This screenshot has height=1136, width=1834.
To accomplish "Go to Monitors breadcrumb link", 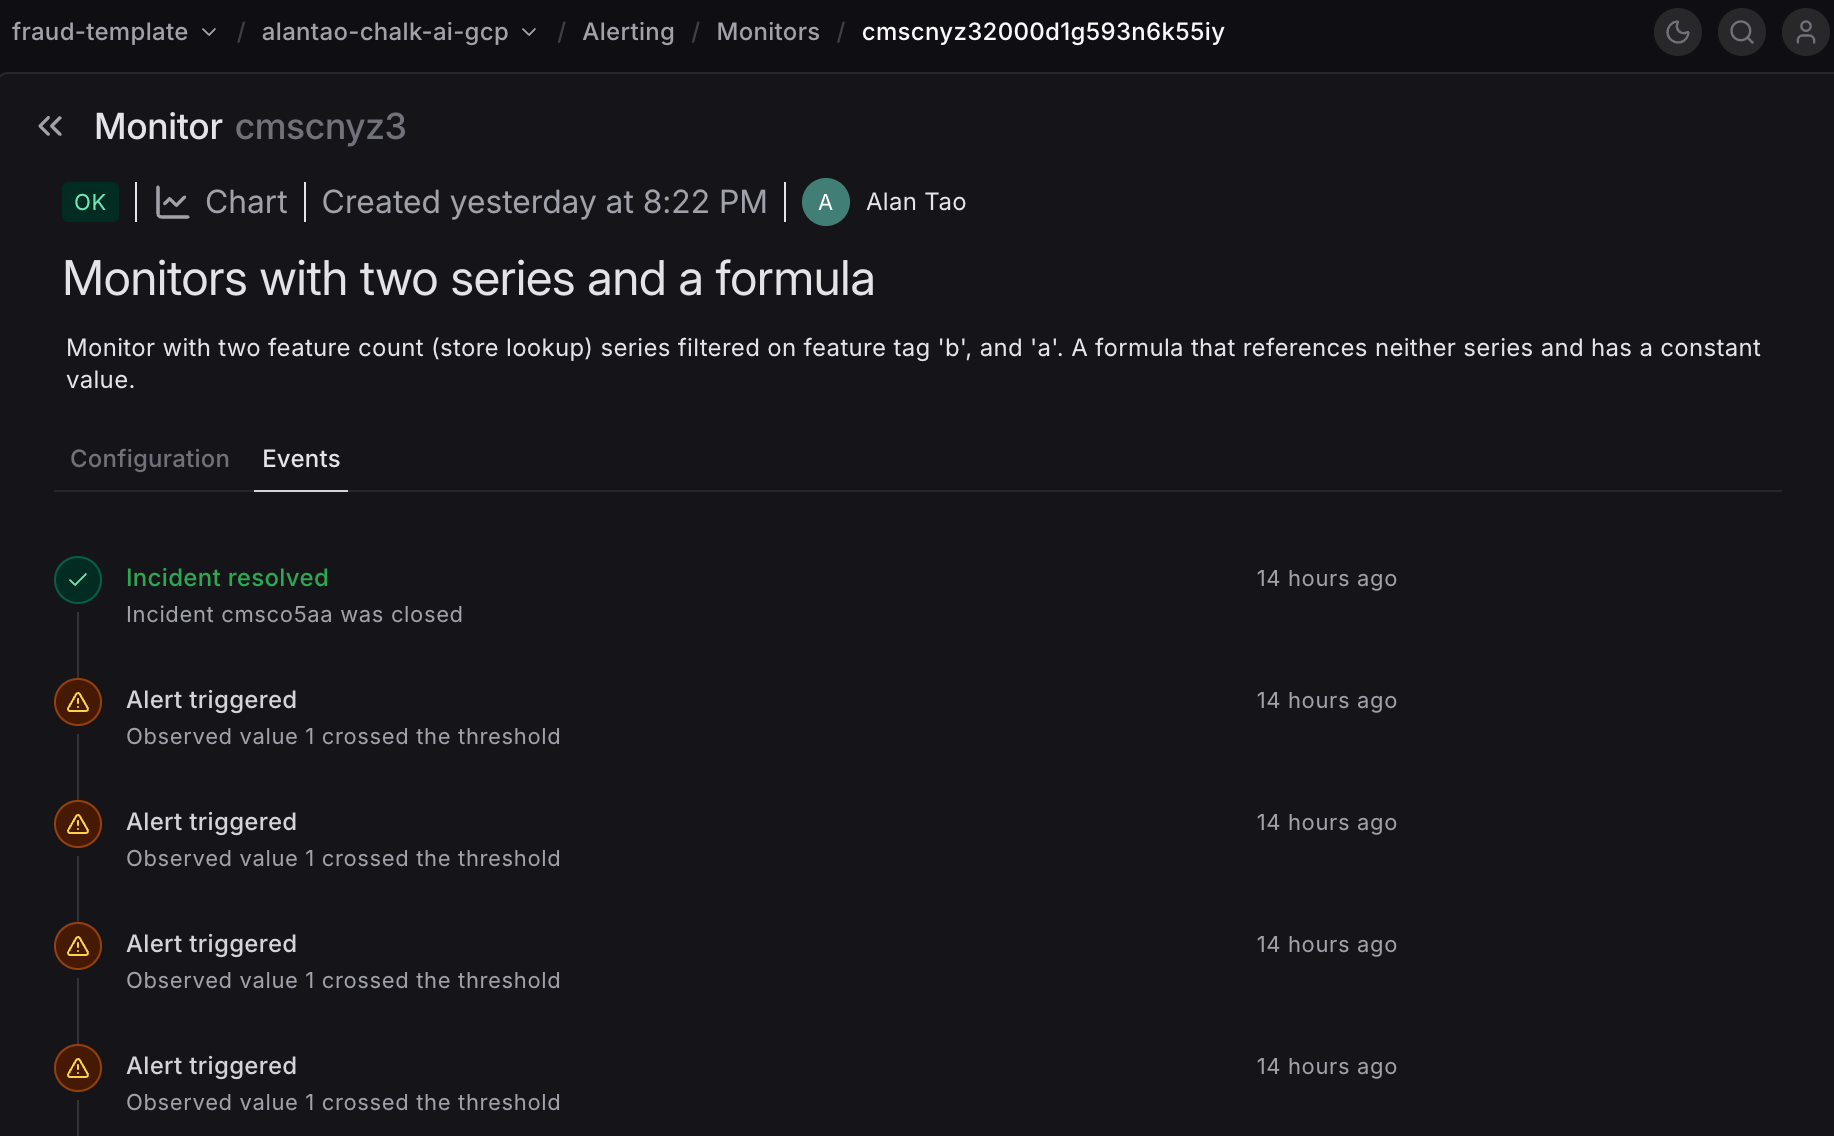I will 768,32.
